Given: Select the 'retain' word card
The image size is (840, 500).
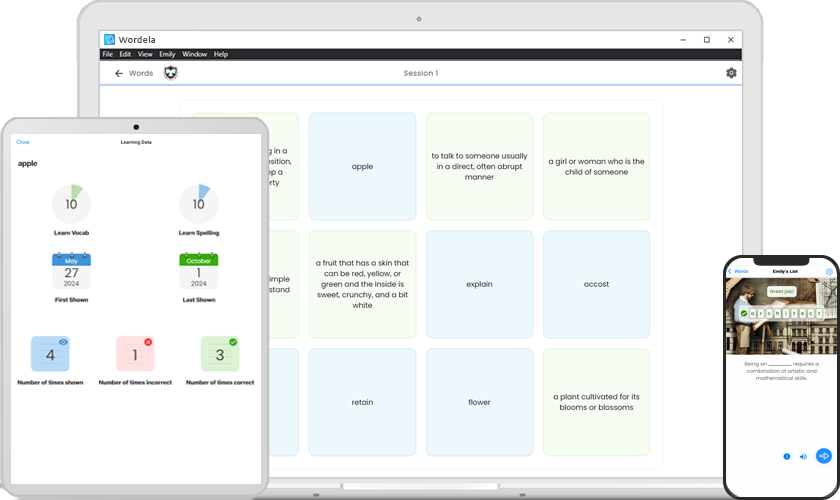Looking at the screenshot, I should tap(362, 402).
